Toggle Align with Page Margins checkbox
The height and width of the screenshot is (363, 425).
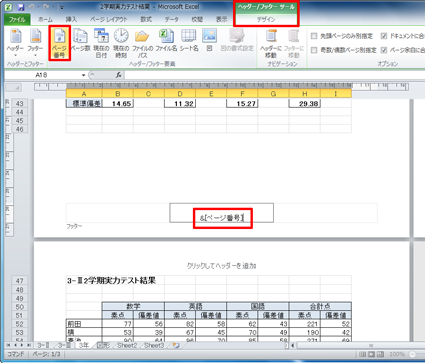point(384,50)
